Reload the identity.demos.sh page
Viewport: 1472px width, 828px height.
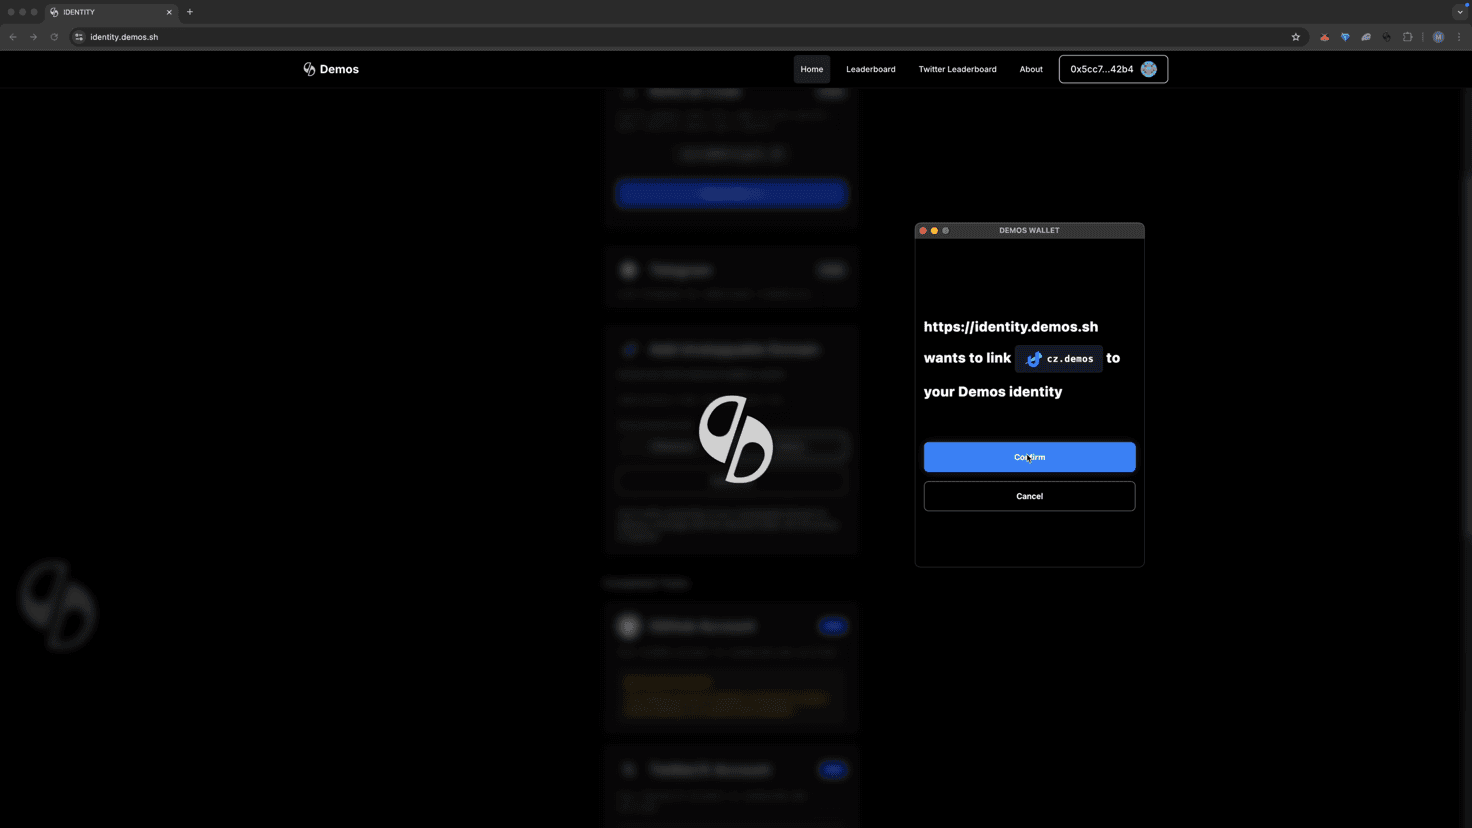(x=53, y=36)
